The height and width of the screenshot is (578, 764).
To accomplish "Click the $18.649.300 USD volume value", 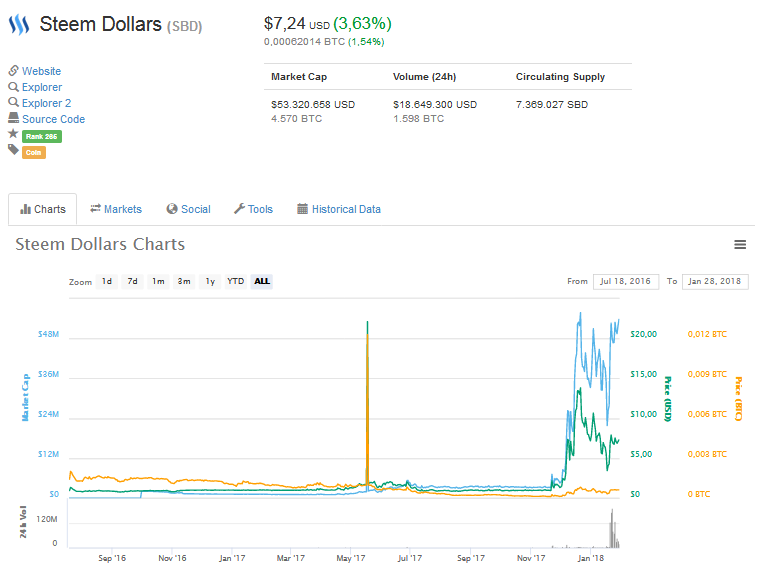I will point(435,105).
